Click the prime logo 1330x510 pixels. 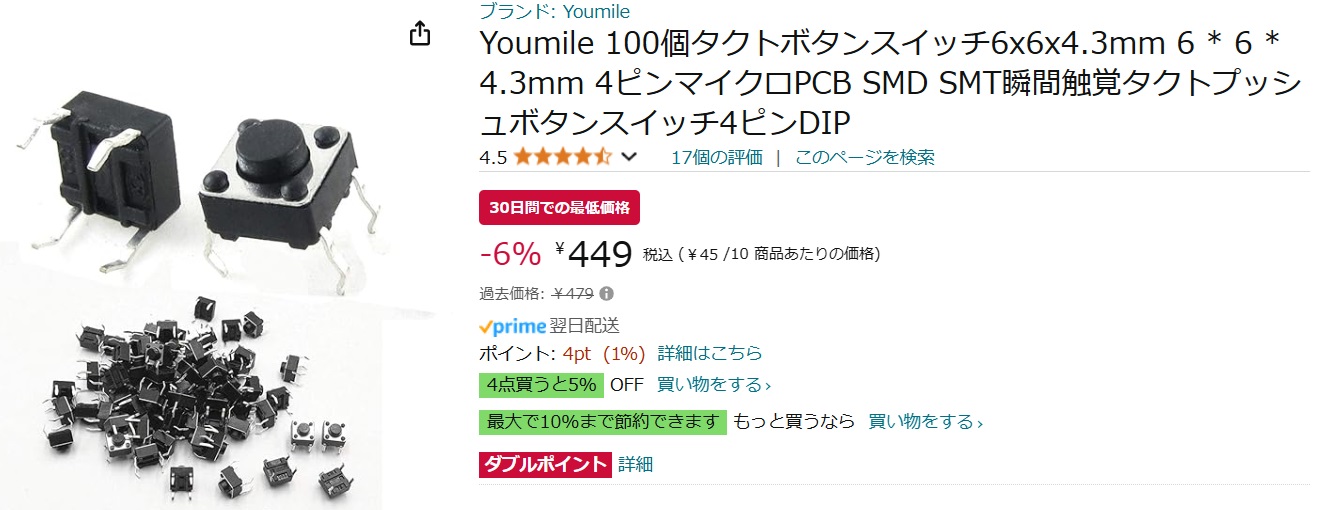click(512, 326)
